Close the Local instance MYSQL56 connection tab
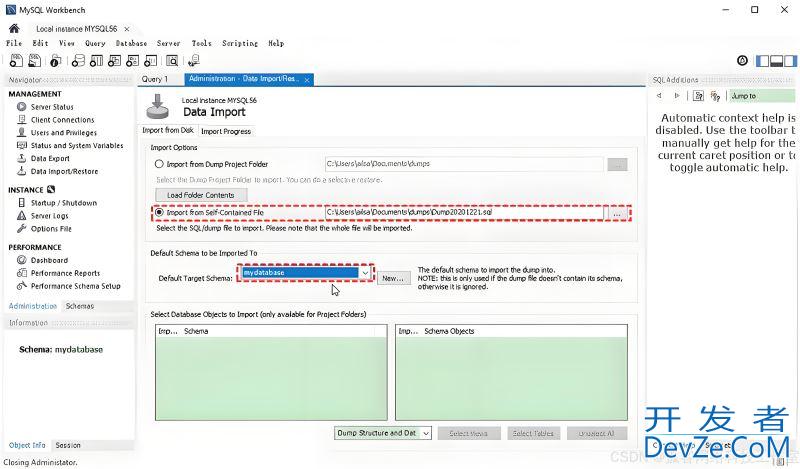800x469 pixels. tap(127, 29)
